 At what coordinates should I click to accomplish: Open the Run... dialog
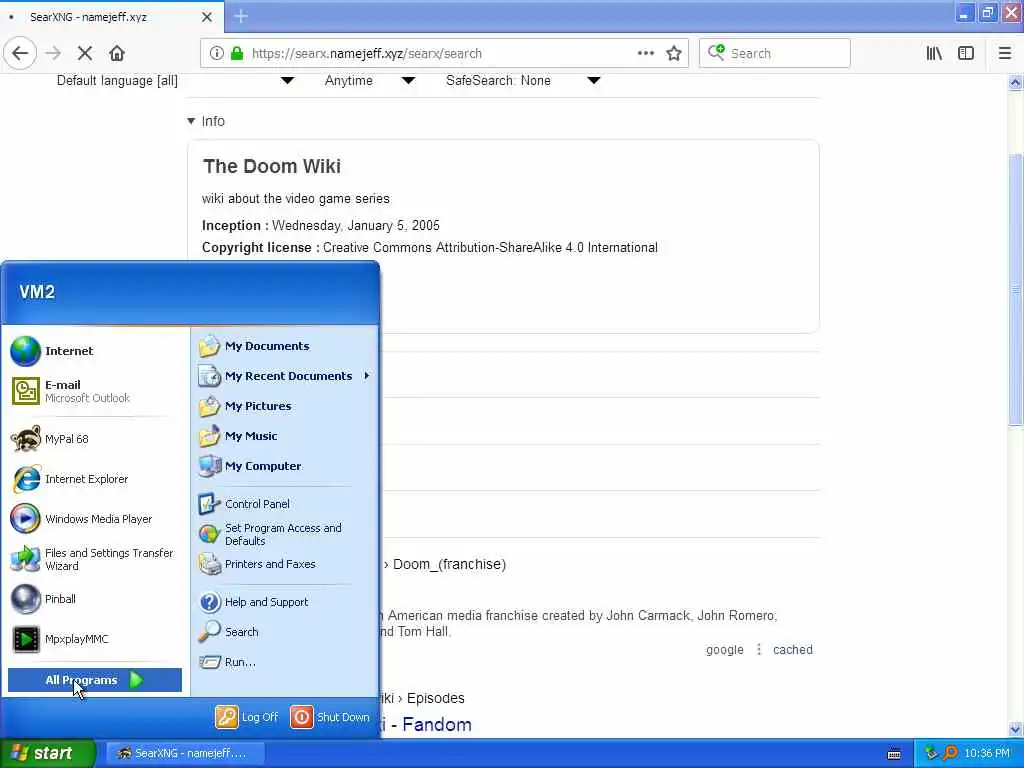(x=285, y=662)
